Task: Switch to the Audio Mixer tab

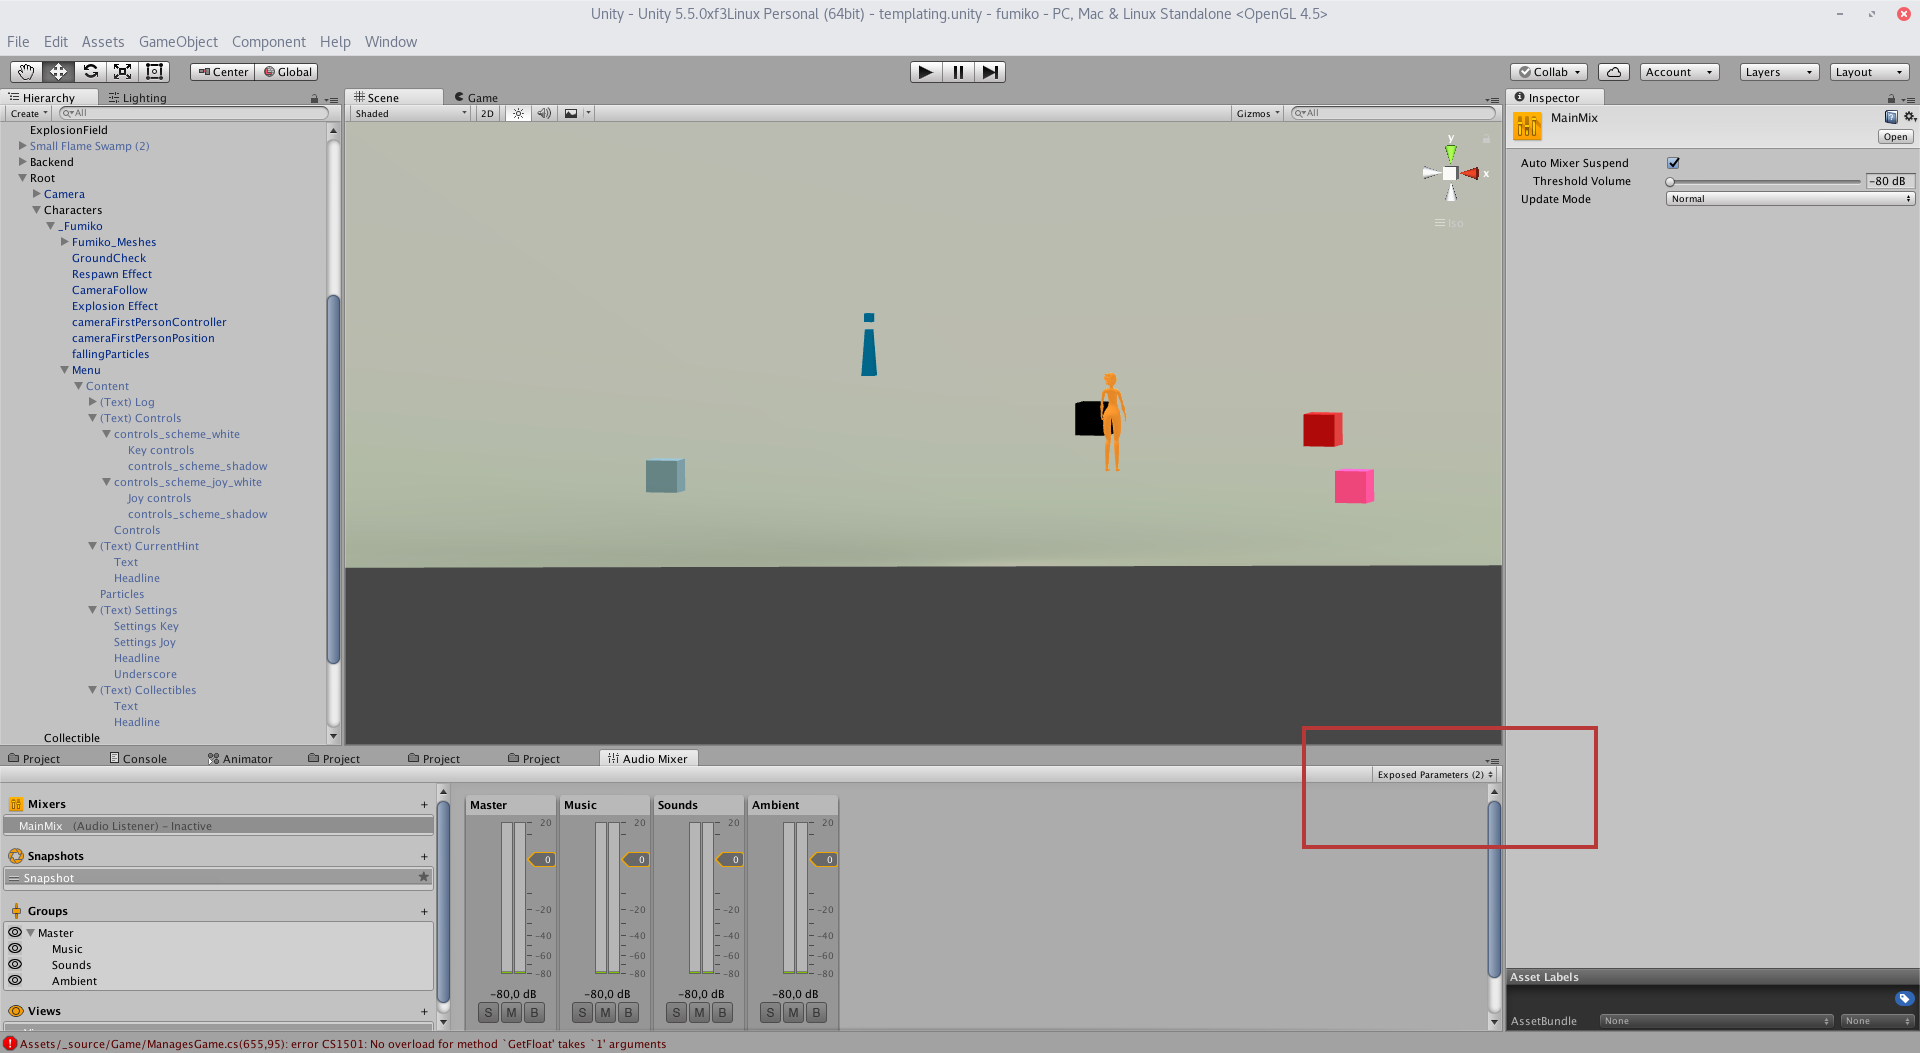Action: click(647, 758)
